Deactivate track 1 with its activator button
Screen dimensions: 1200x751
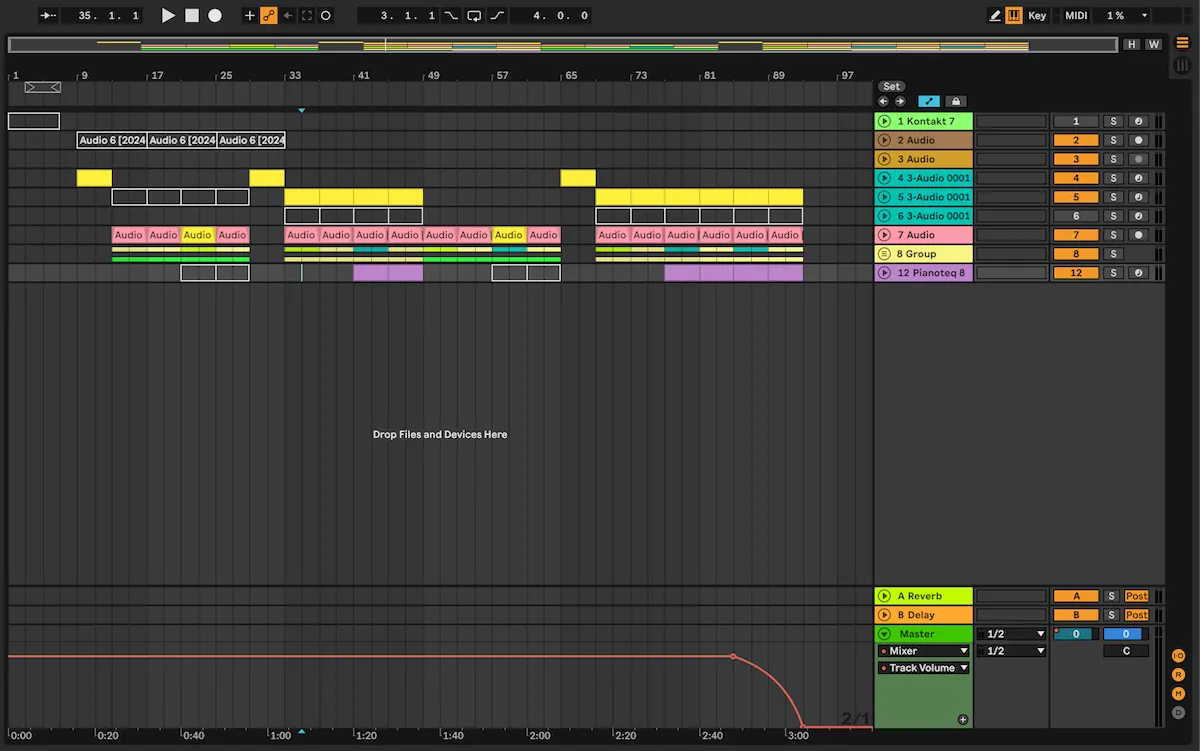pos(1076,121)
